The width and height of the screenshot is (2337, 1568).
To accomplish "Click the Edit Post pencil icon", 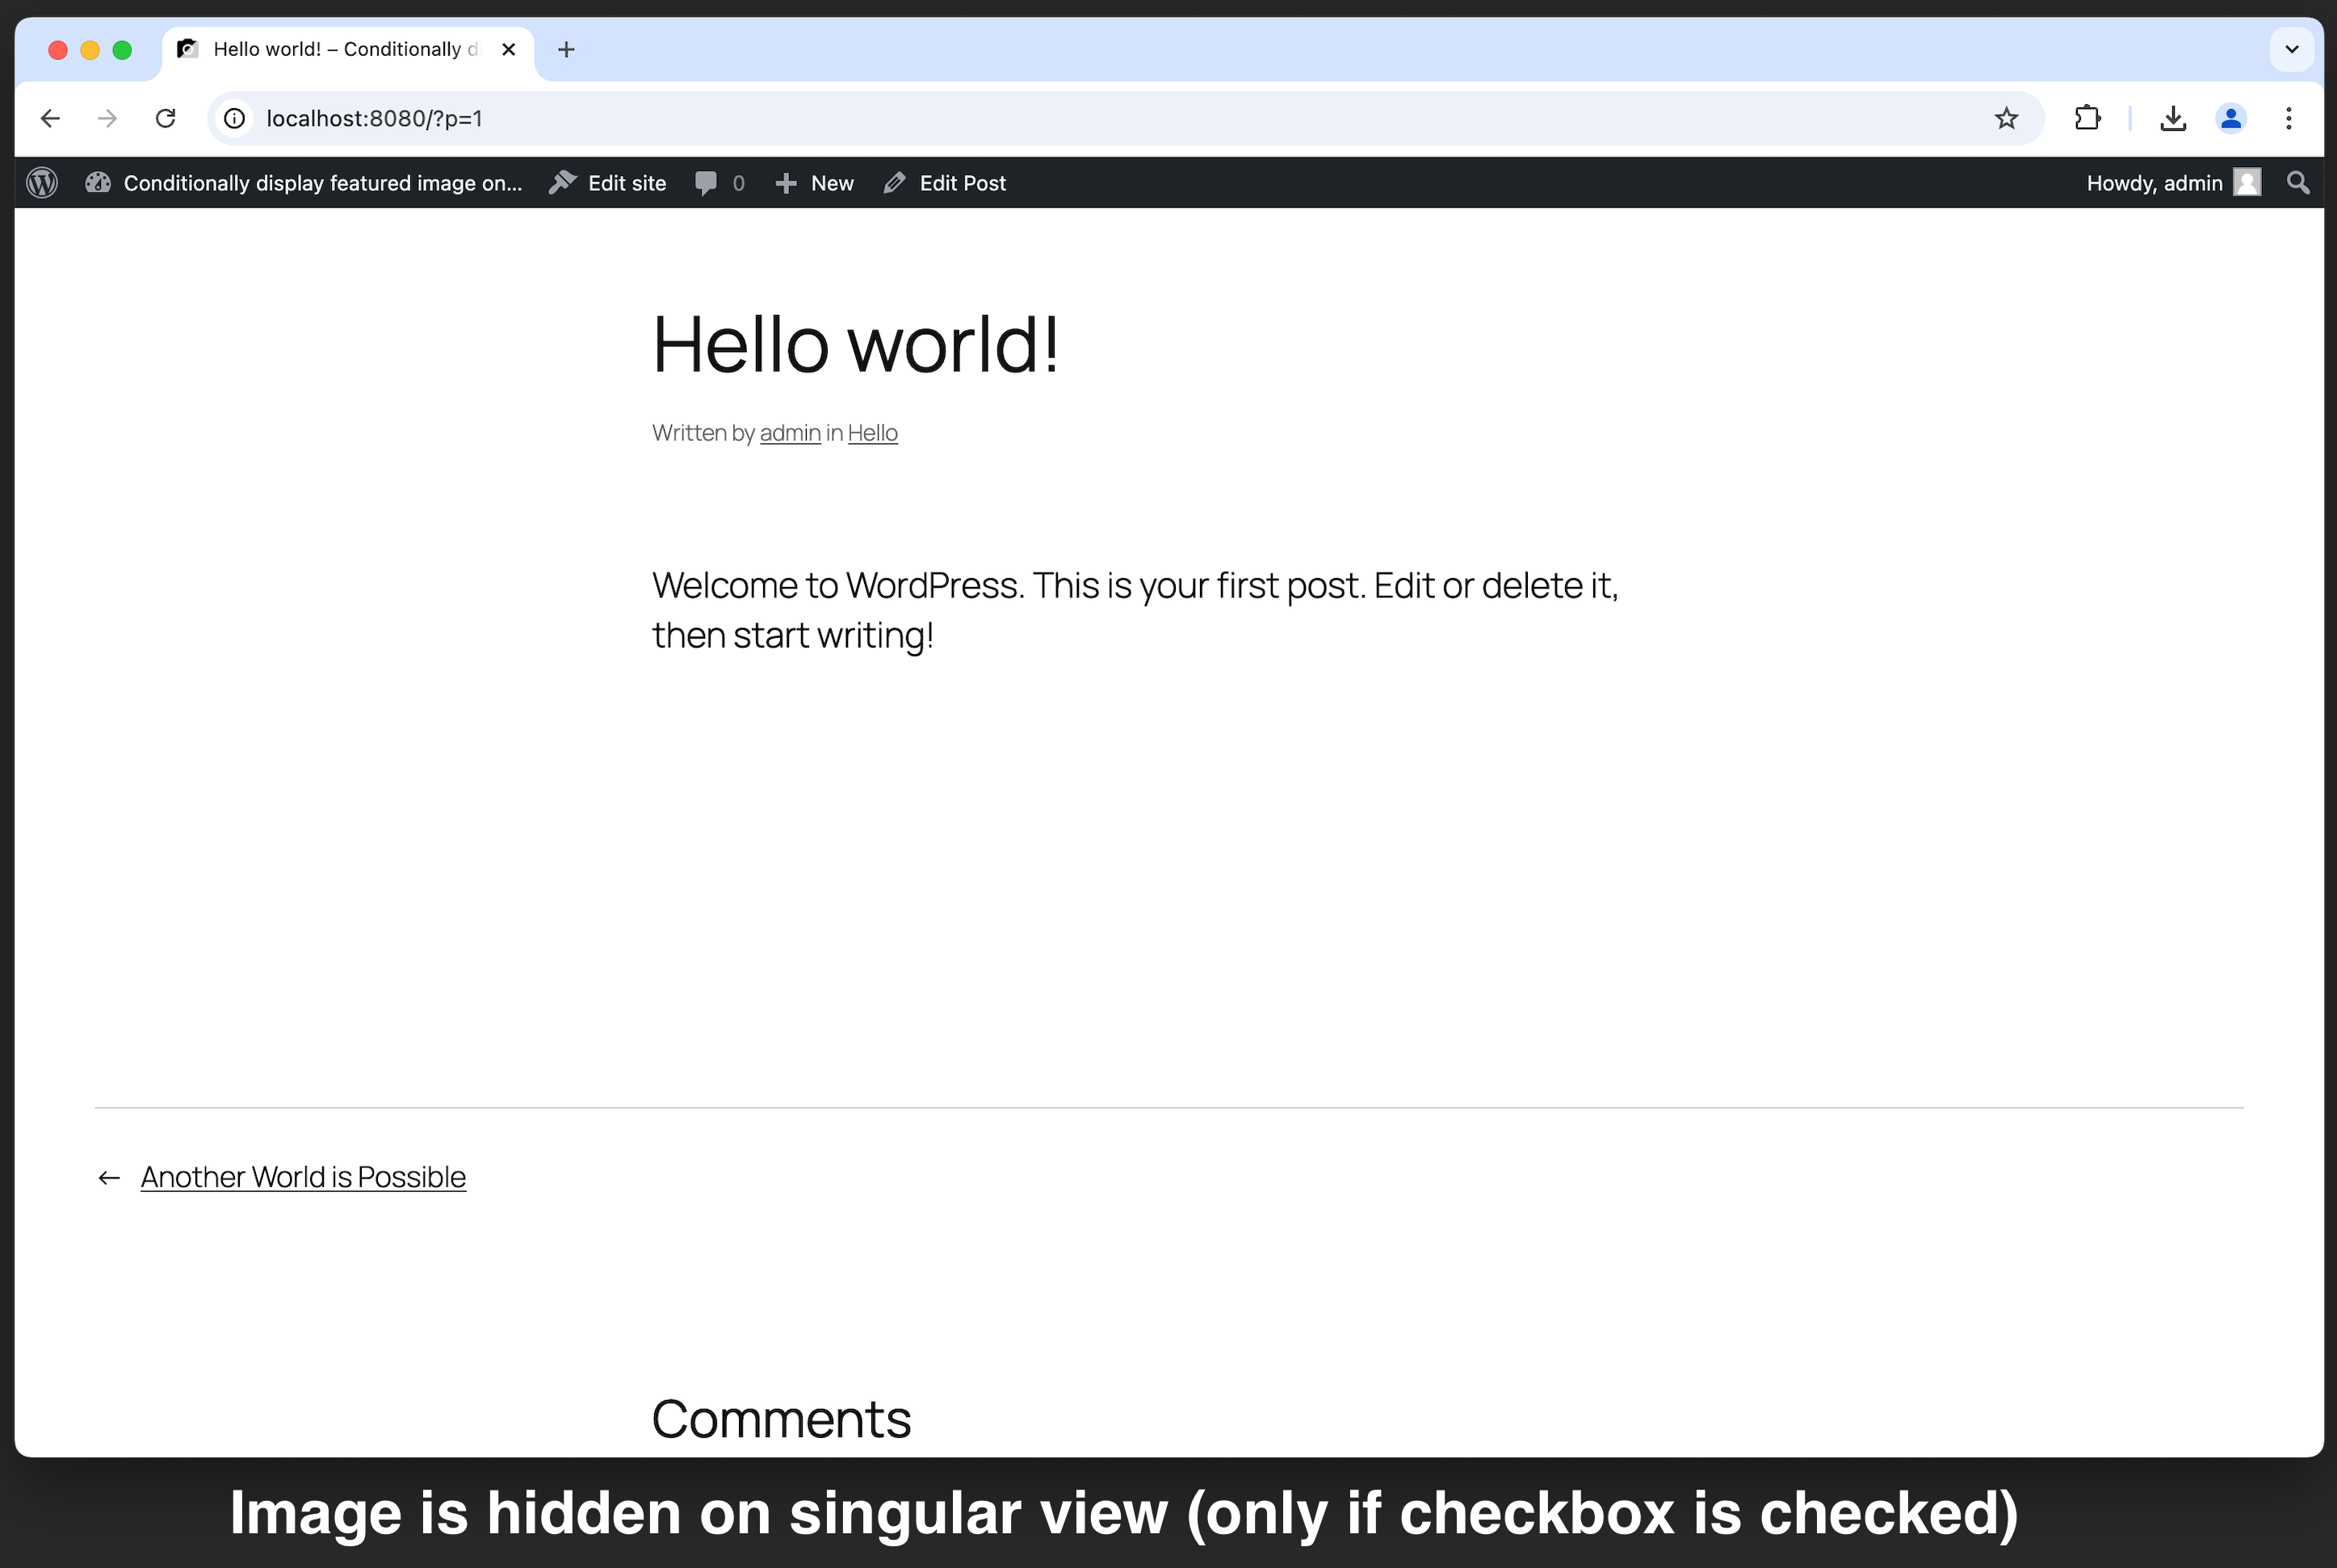I will coord(895,183).
